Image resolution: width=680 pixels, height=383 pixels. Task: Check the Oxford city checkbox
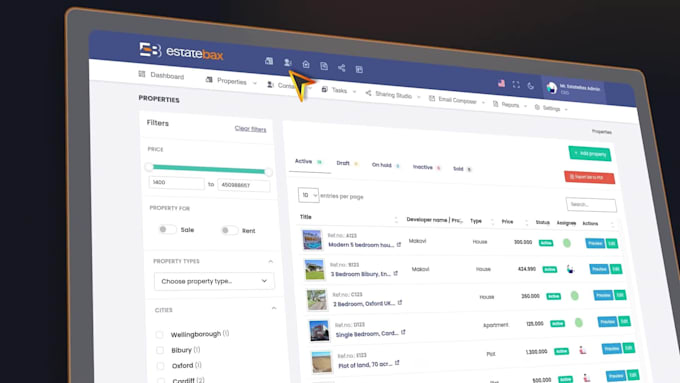point(160,366)
